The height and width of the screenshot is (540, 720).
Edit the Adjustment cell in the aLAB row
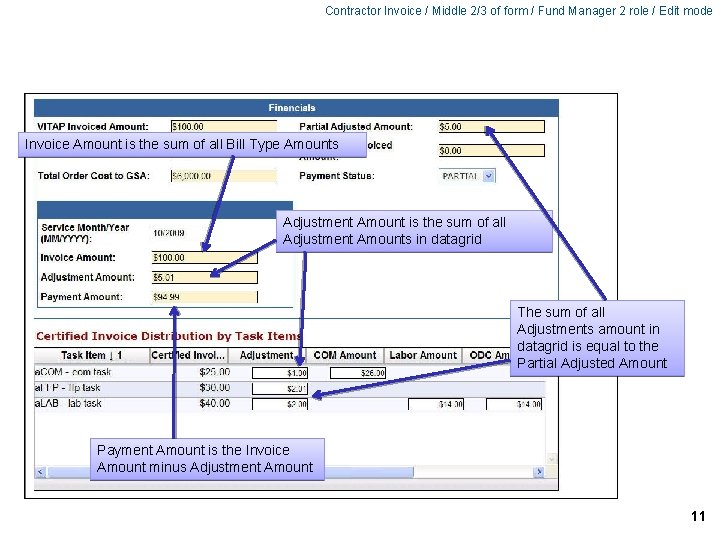pyautogui.click(x=280, y=404)
